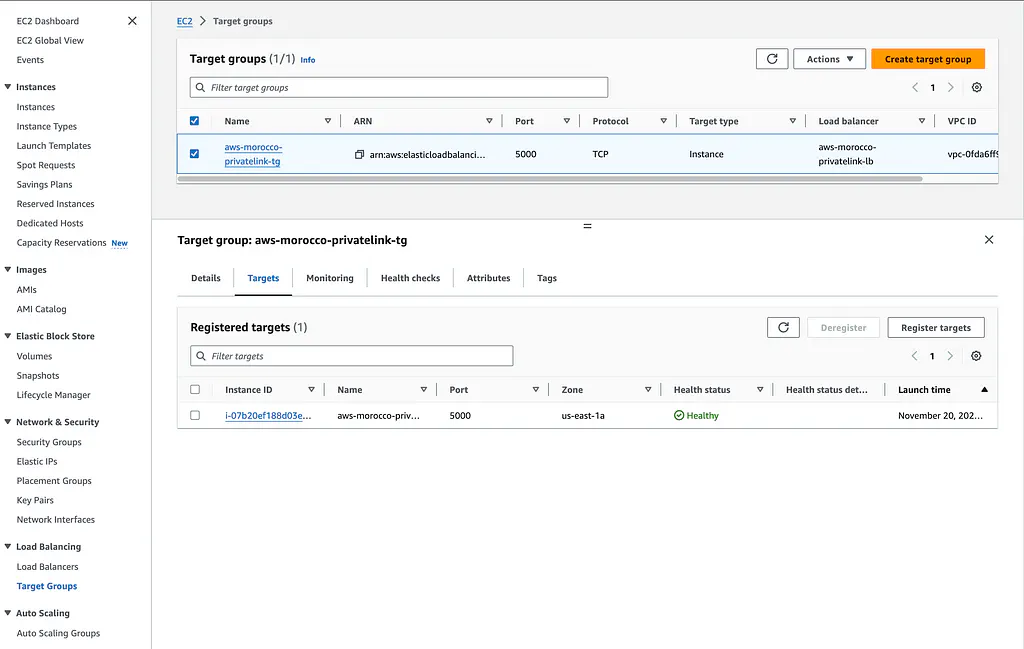Collapse the Network & Security section
This screenshot has height=649, width=1024.
pyautogui.click(x=8, y=422)
